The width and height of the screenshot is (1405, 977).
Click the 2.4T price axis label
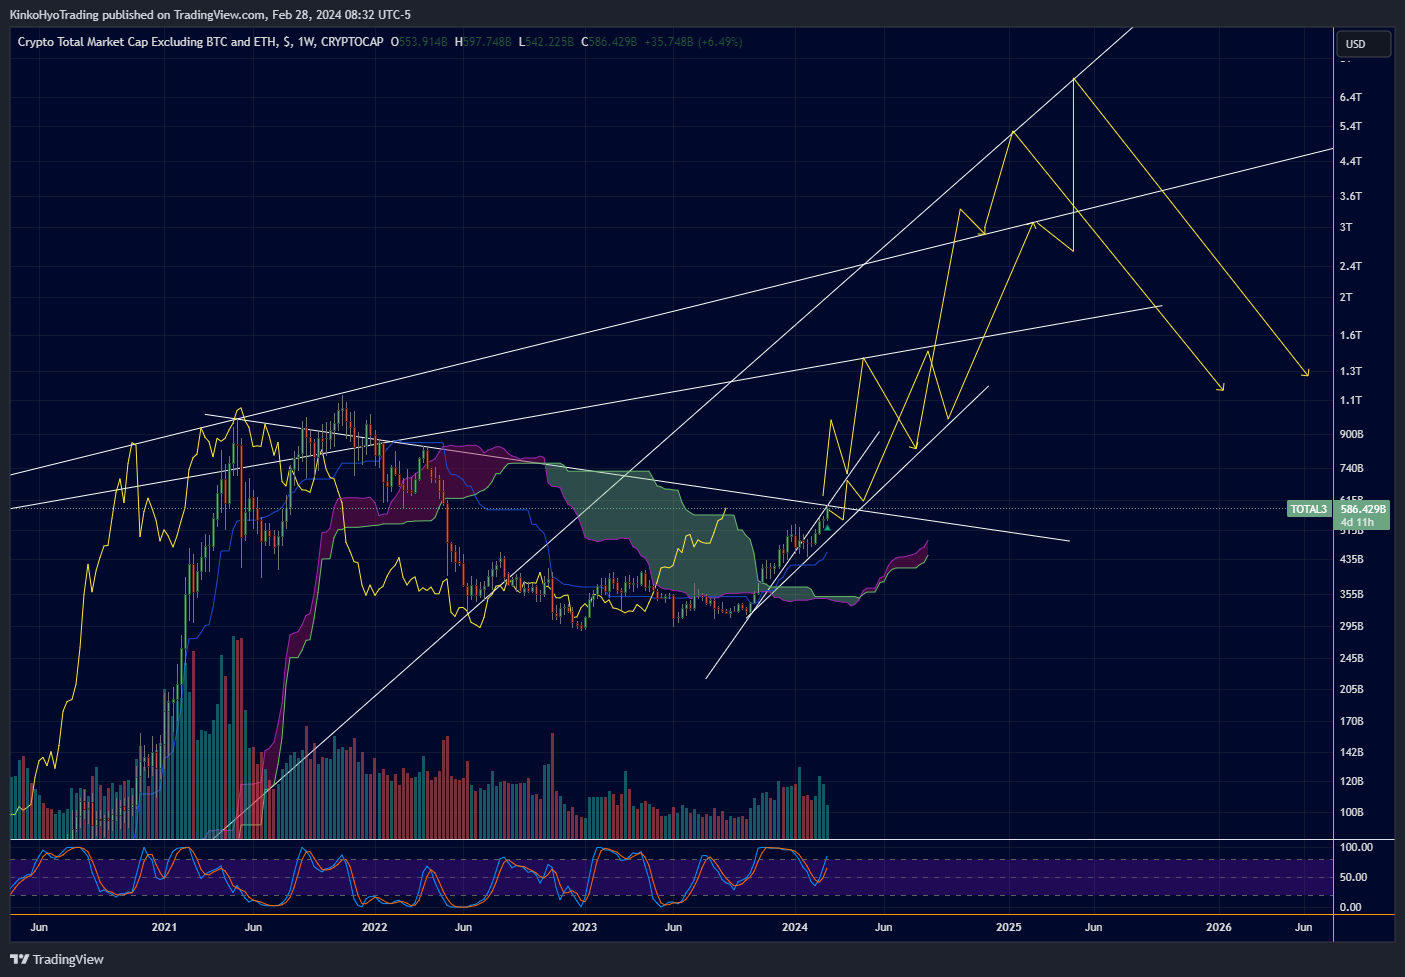pyautogui.click(x=1350, y=266)
